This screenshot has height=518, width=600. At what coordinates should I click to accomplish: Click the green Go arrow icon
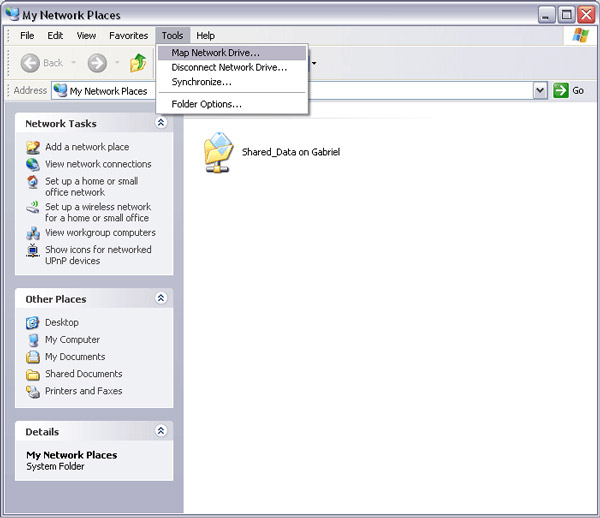coord(561,91)
